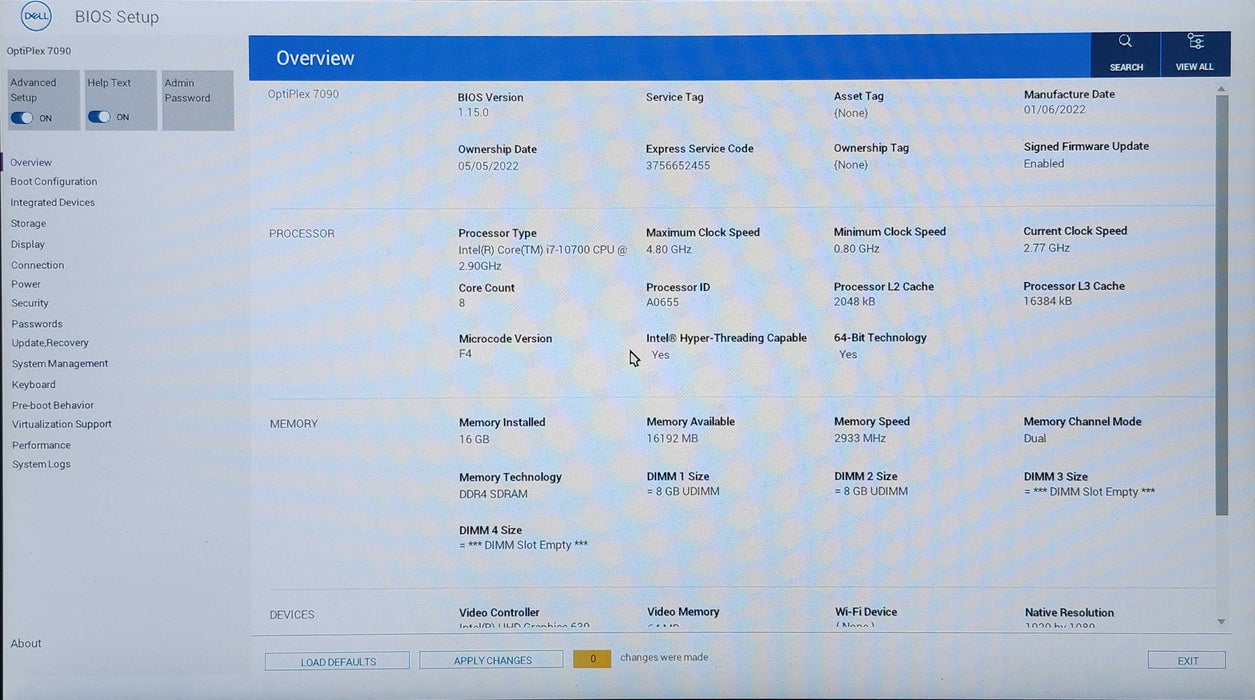Click Express Service Code 3756652455
Screen dimensions: 1255x700
678,166
